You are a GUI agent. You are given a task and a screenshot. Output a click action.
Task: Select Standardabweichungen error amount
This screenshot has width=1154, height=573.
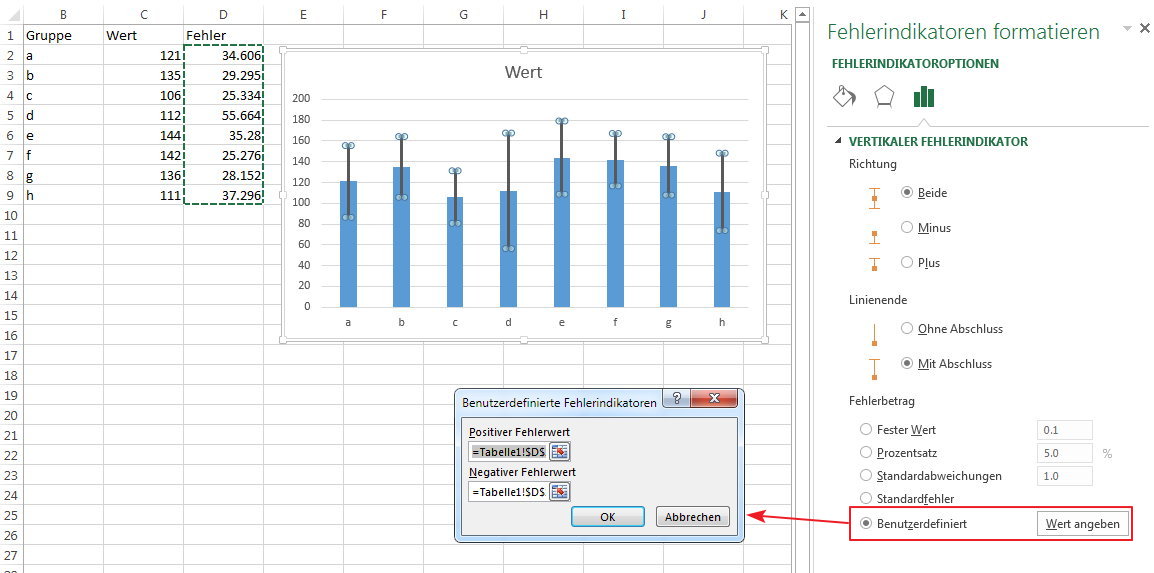coord(866,476)
